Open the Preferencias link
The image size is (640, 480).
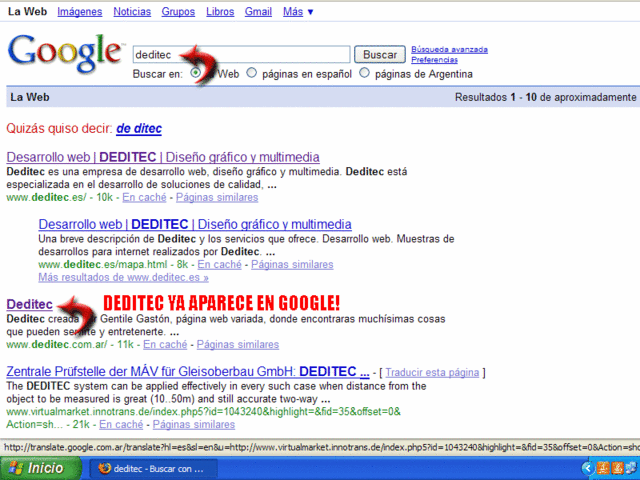point(434,60)
